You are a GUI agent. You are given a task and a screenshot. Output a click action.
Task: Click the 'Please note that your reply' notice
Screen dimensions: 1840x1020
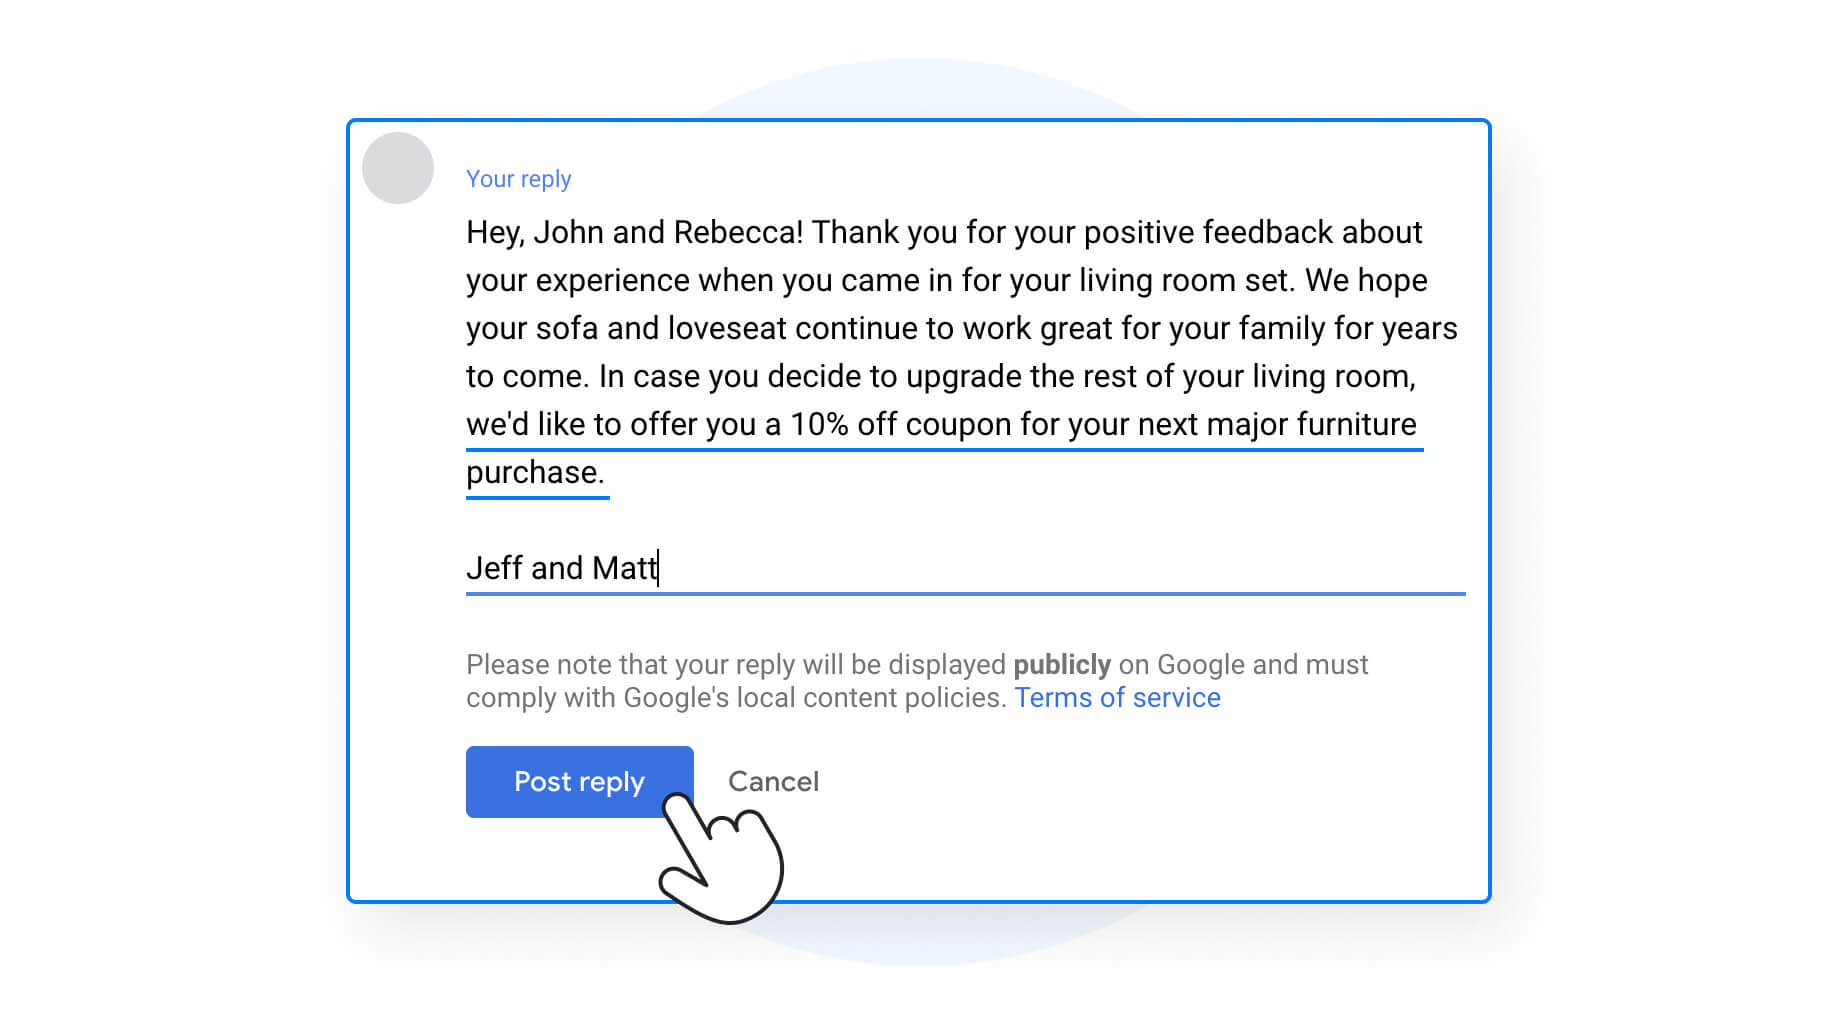pyautogui.click(x=917, y=681)
